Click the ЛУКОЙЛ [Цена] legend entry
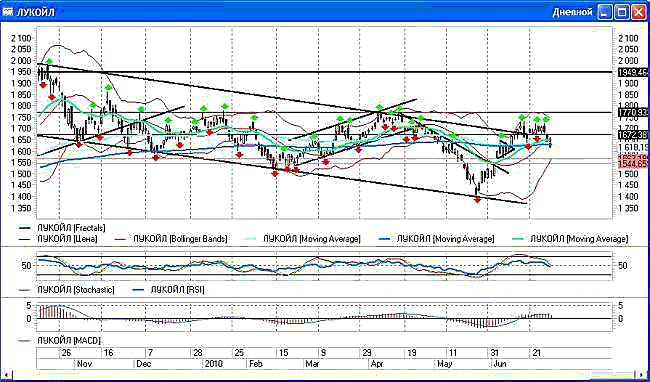The height and width of the screenshot is (382, 650). (x=67, y=239)
